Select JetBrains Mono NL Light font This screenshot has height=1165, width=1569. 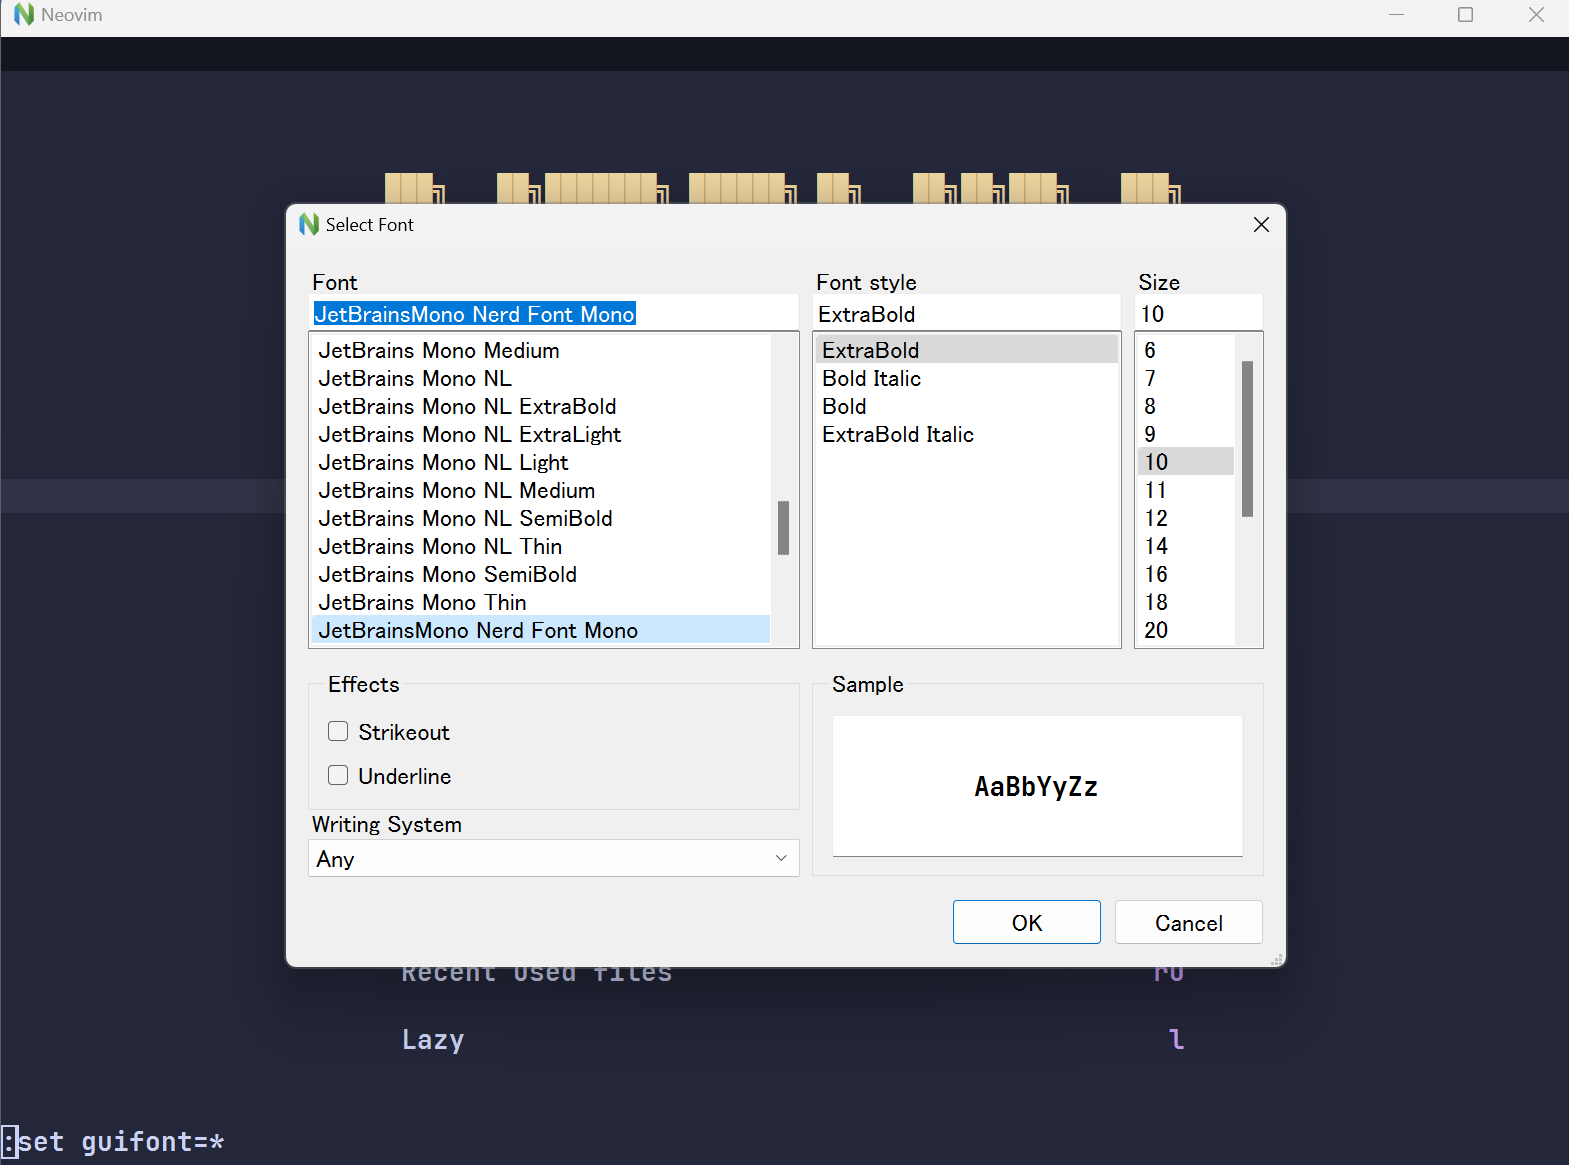[541, 463]
